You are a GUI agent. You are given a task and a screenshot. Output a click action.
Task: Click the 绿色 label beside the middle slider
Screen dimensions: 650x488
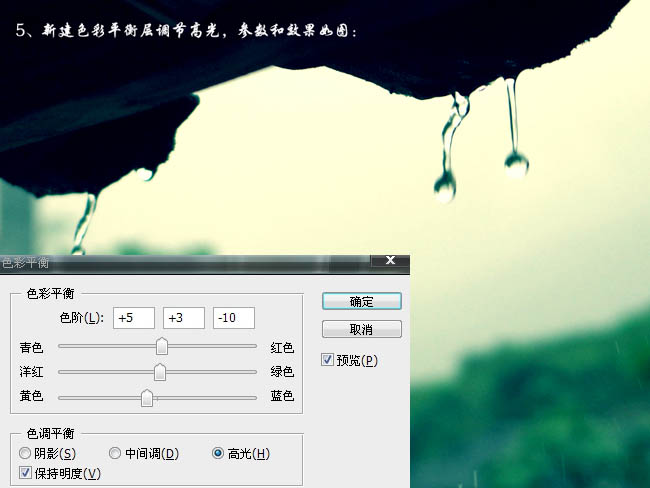click(282, 372)
